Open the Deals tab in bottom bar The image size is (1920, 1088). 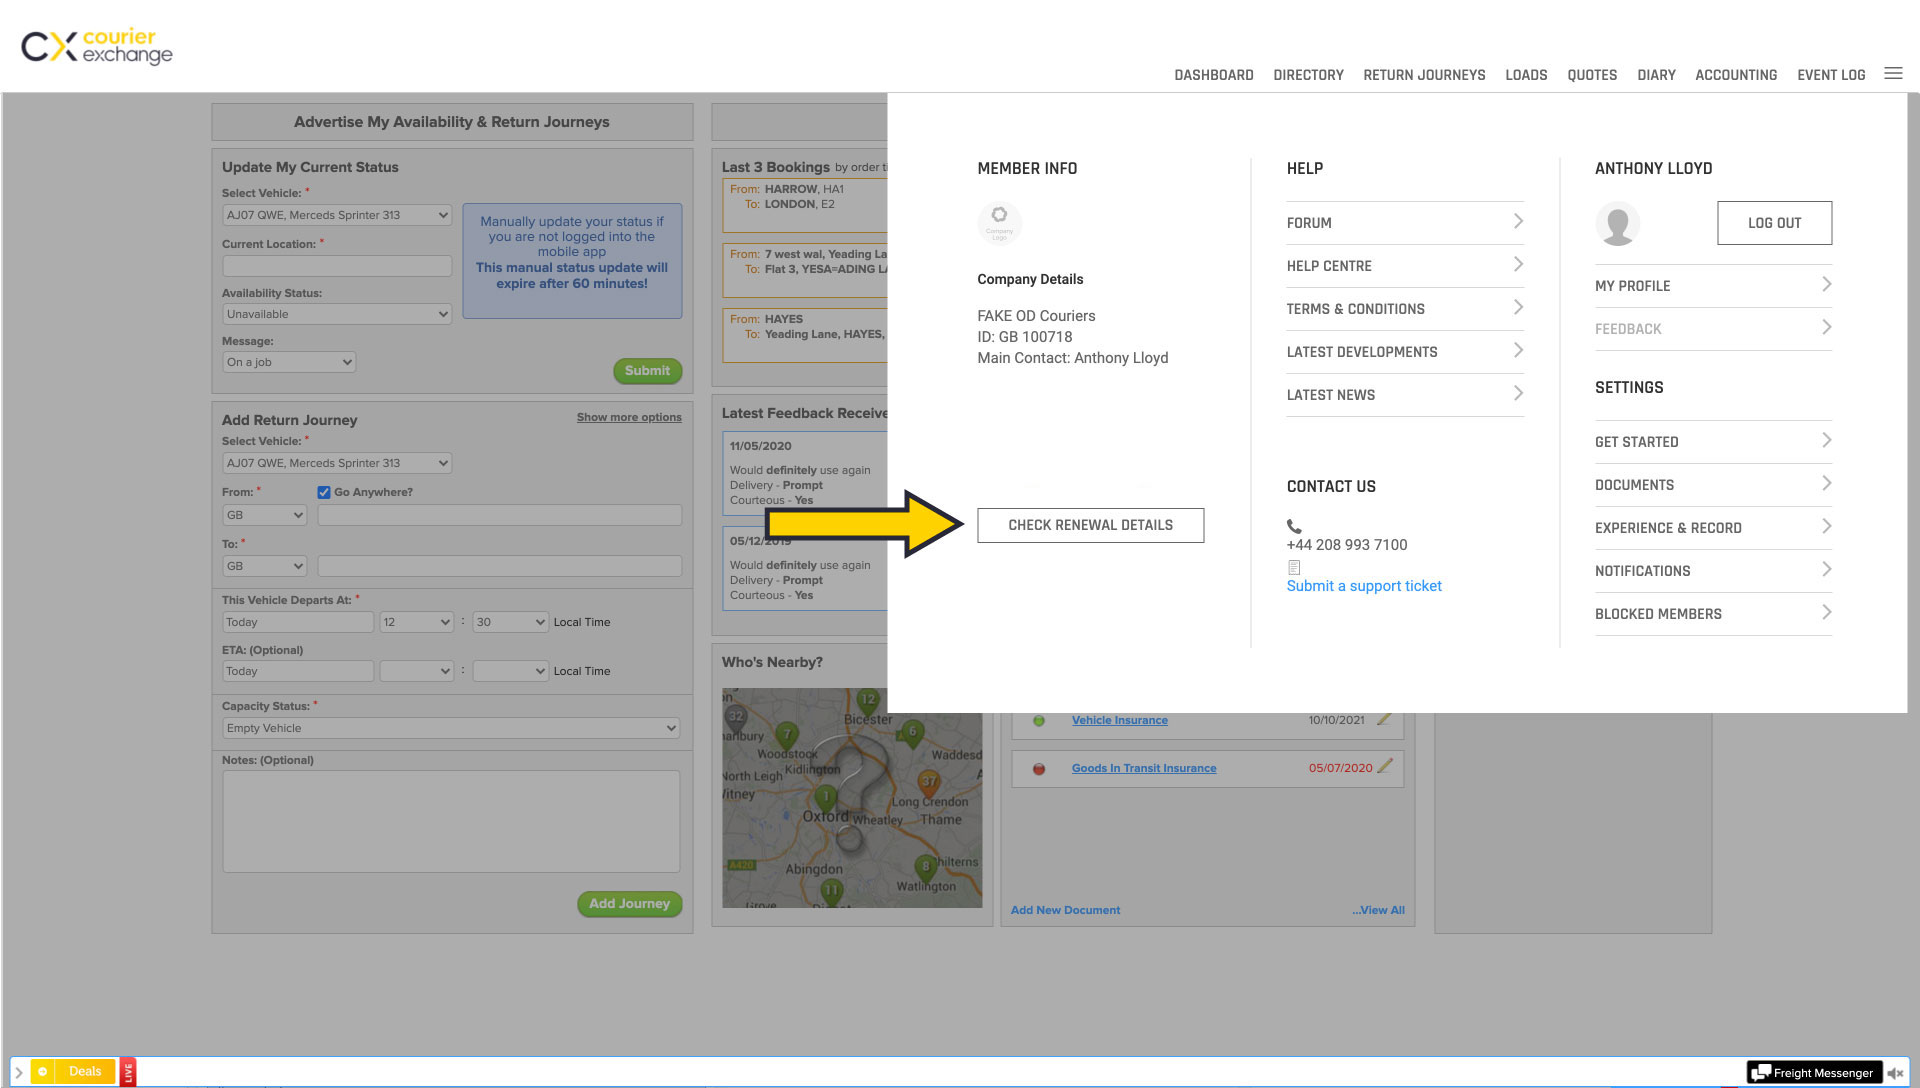click(74, 1072)
